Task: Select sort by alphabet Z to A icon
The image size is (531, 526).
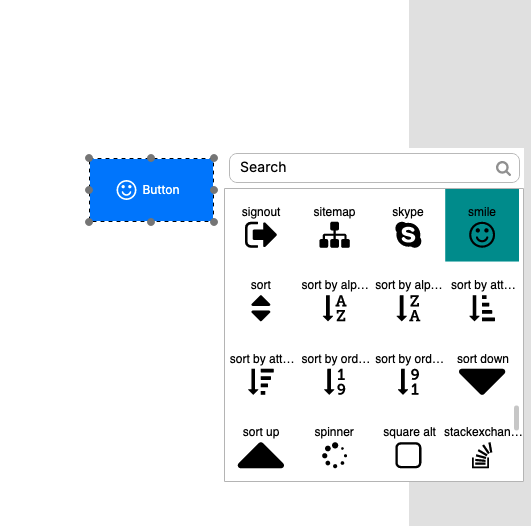Action: point(408,308)
